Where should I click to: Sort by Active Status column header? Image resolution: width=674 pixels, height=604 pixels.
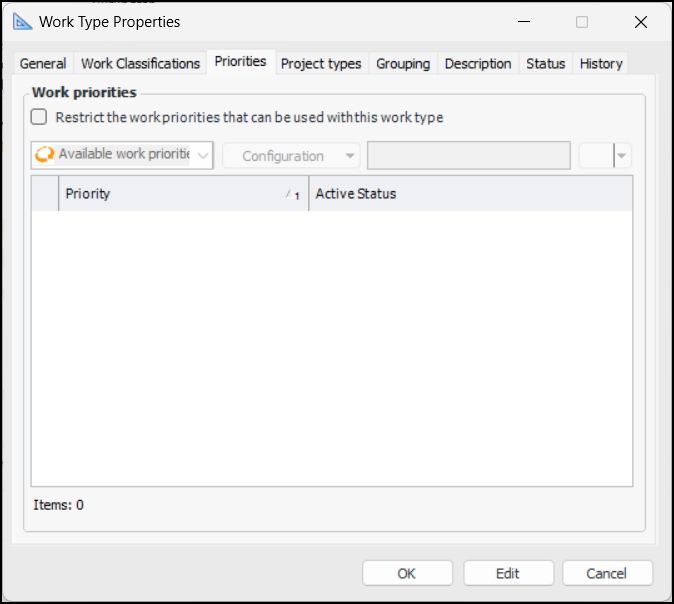click(470, 194)
